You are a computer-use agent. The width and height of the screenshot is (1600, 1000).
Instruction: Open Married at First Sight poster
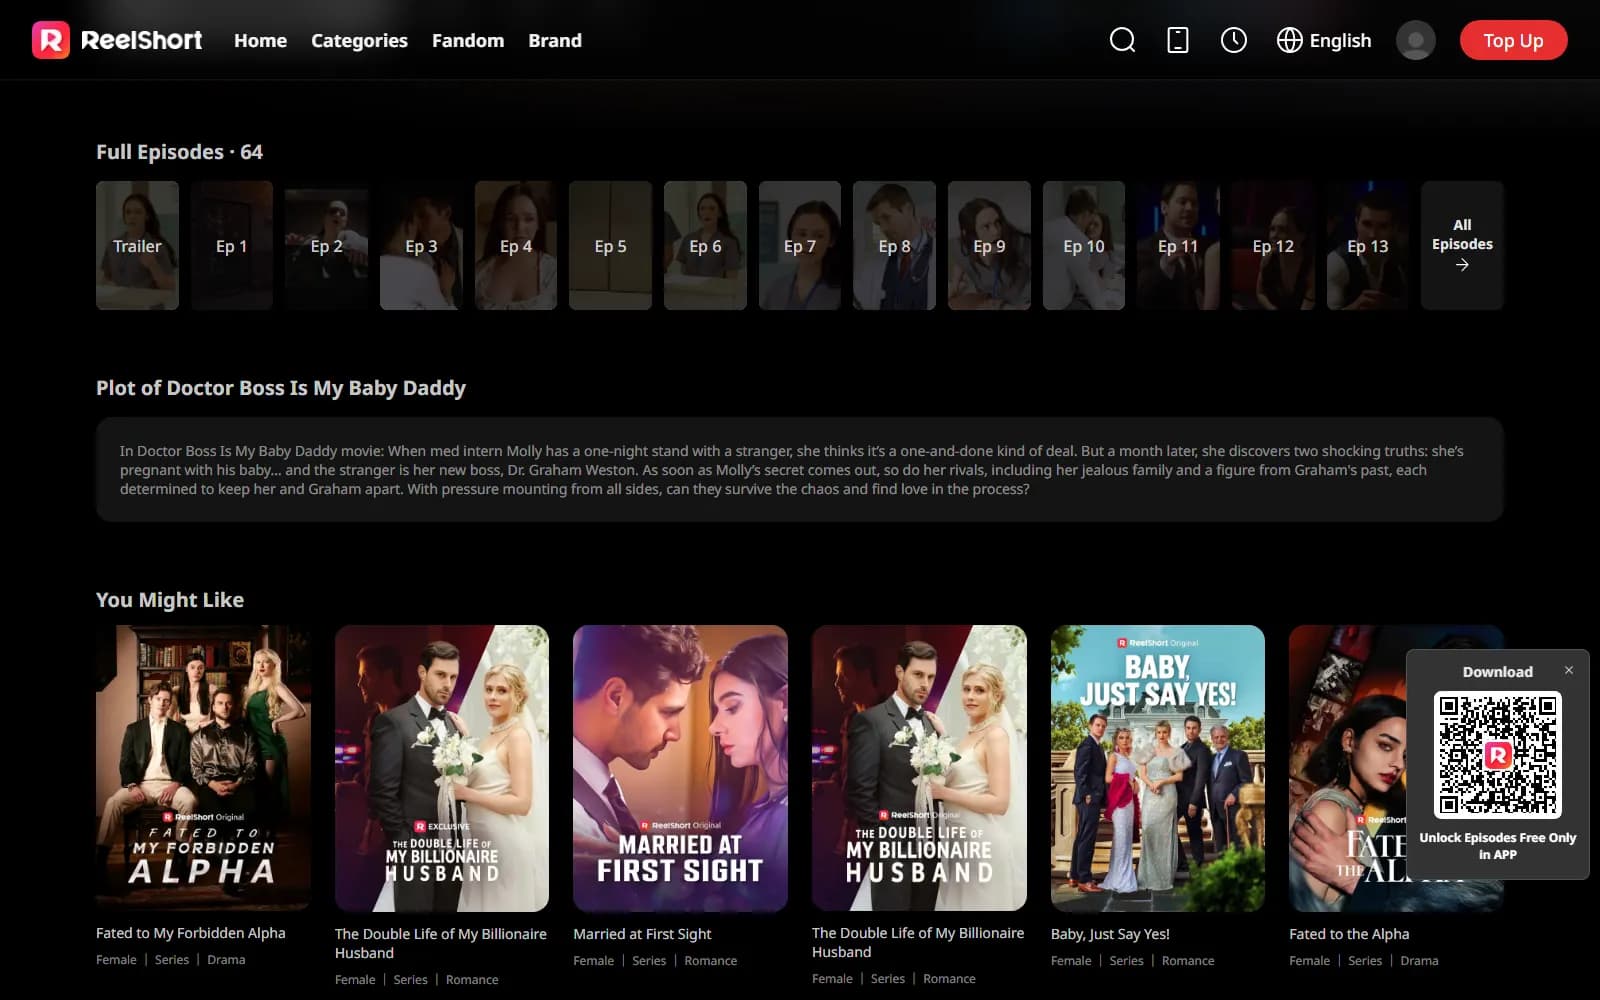(x=680, y=768)
